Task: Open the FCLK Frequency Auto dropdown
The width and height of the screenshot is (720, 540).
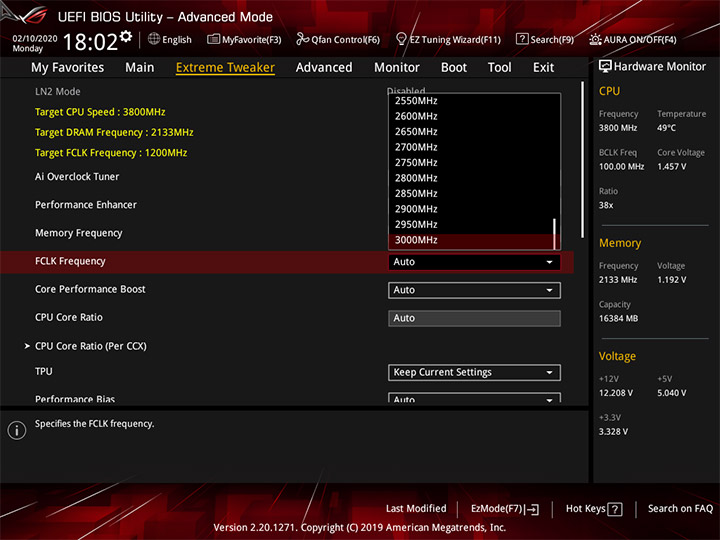Action: (x=474, y=262)
